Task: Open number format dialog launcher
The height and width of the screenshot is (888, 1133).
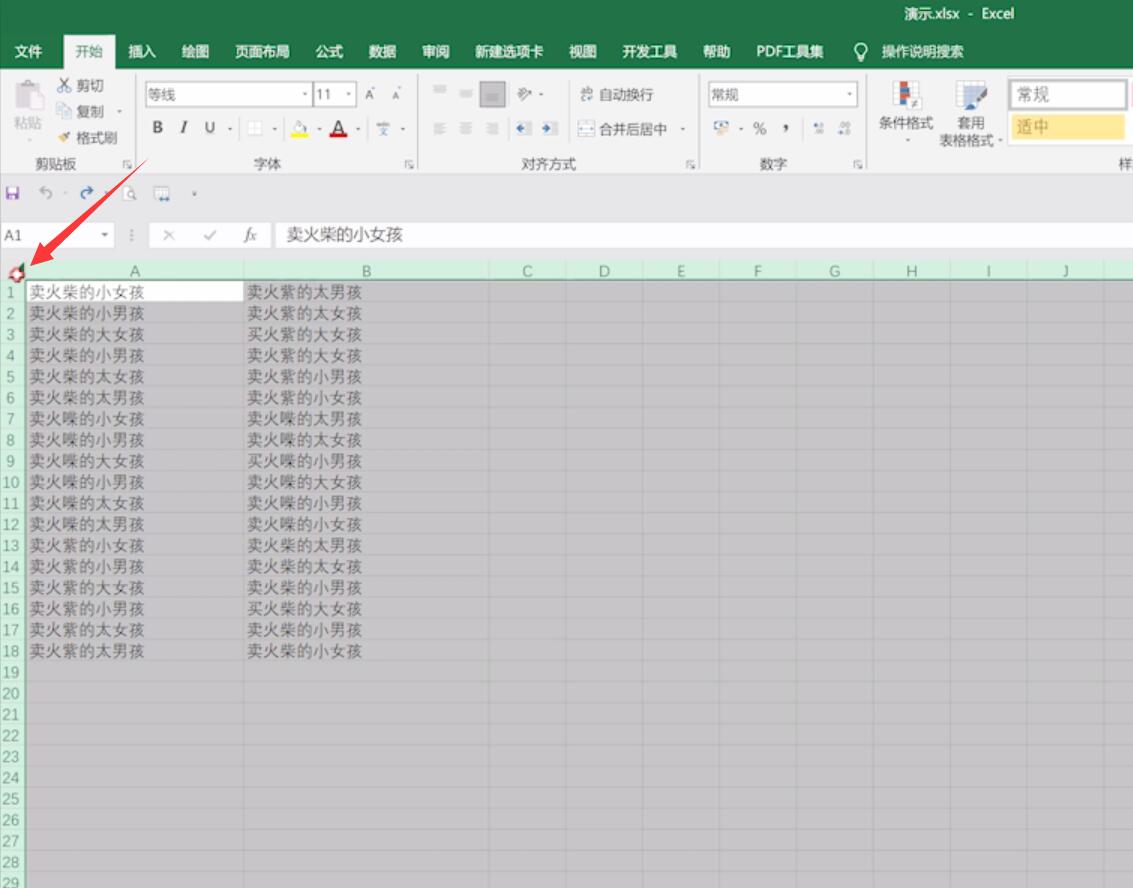Action: [857, 165]
